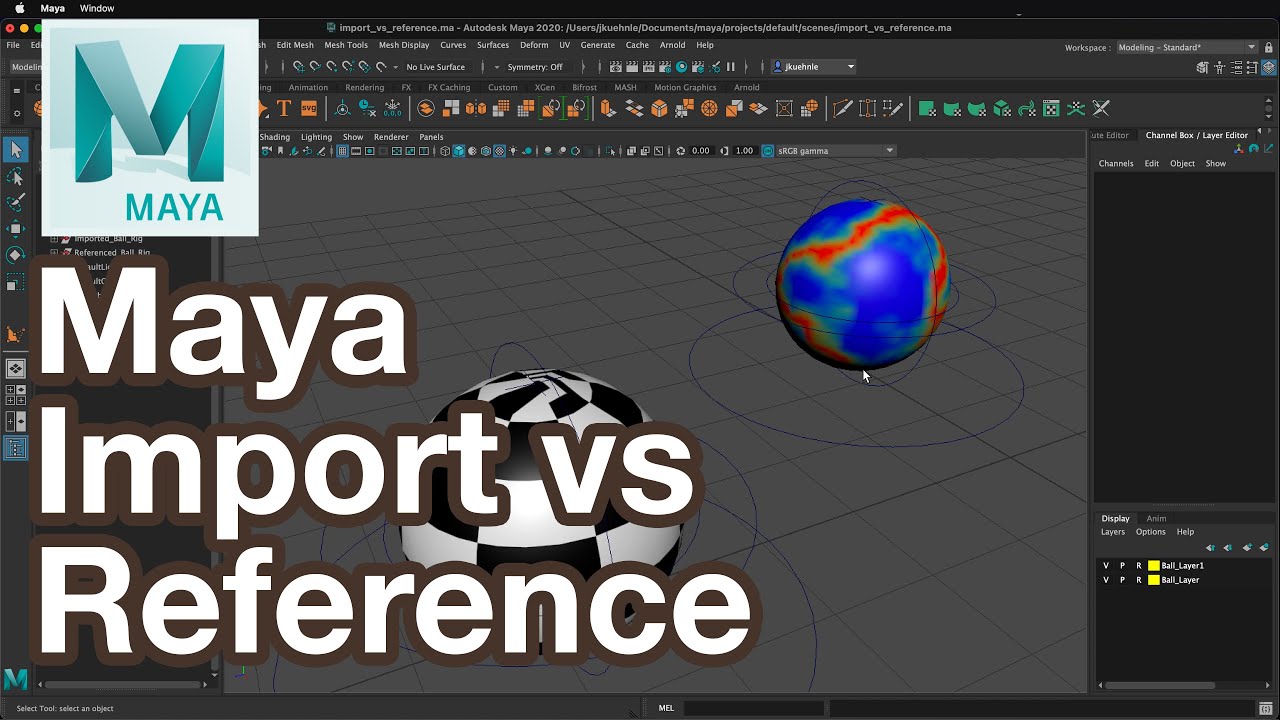Select the four pane layout icon
1280x720 pixels.
tap(16, 395)
